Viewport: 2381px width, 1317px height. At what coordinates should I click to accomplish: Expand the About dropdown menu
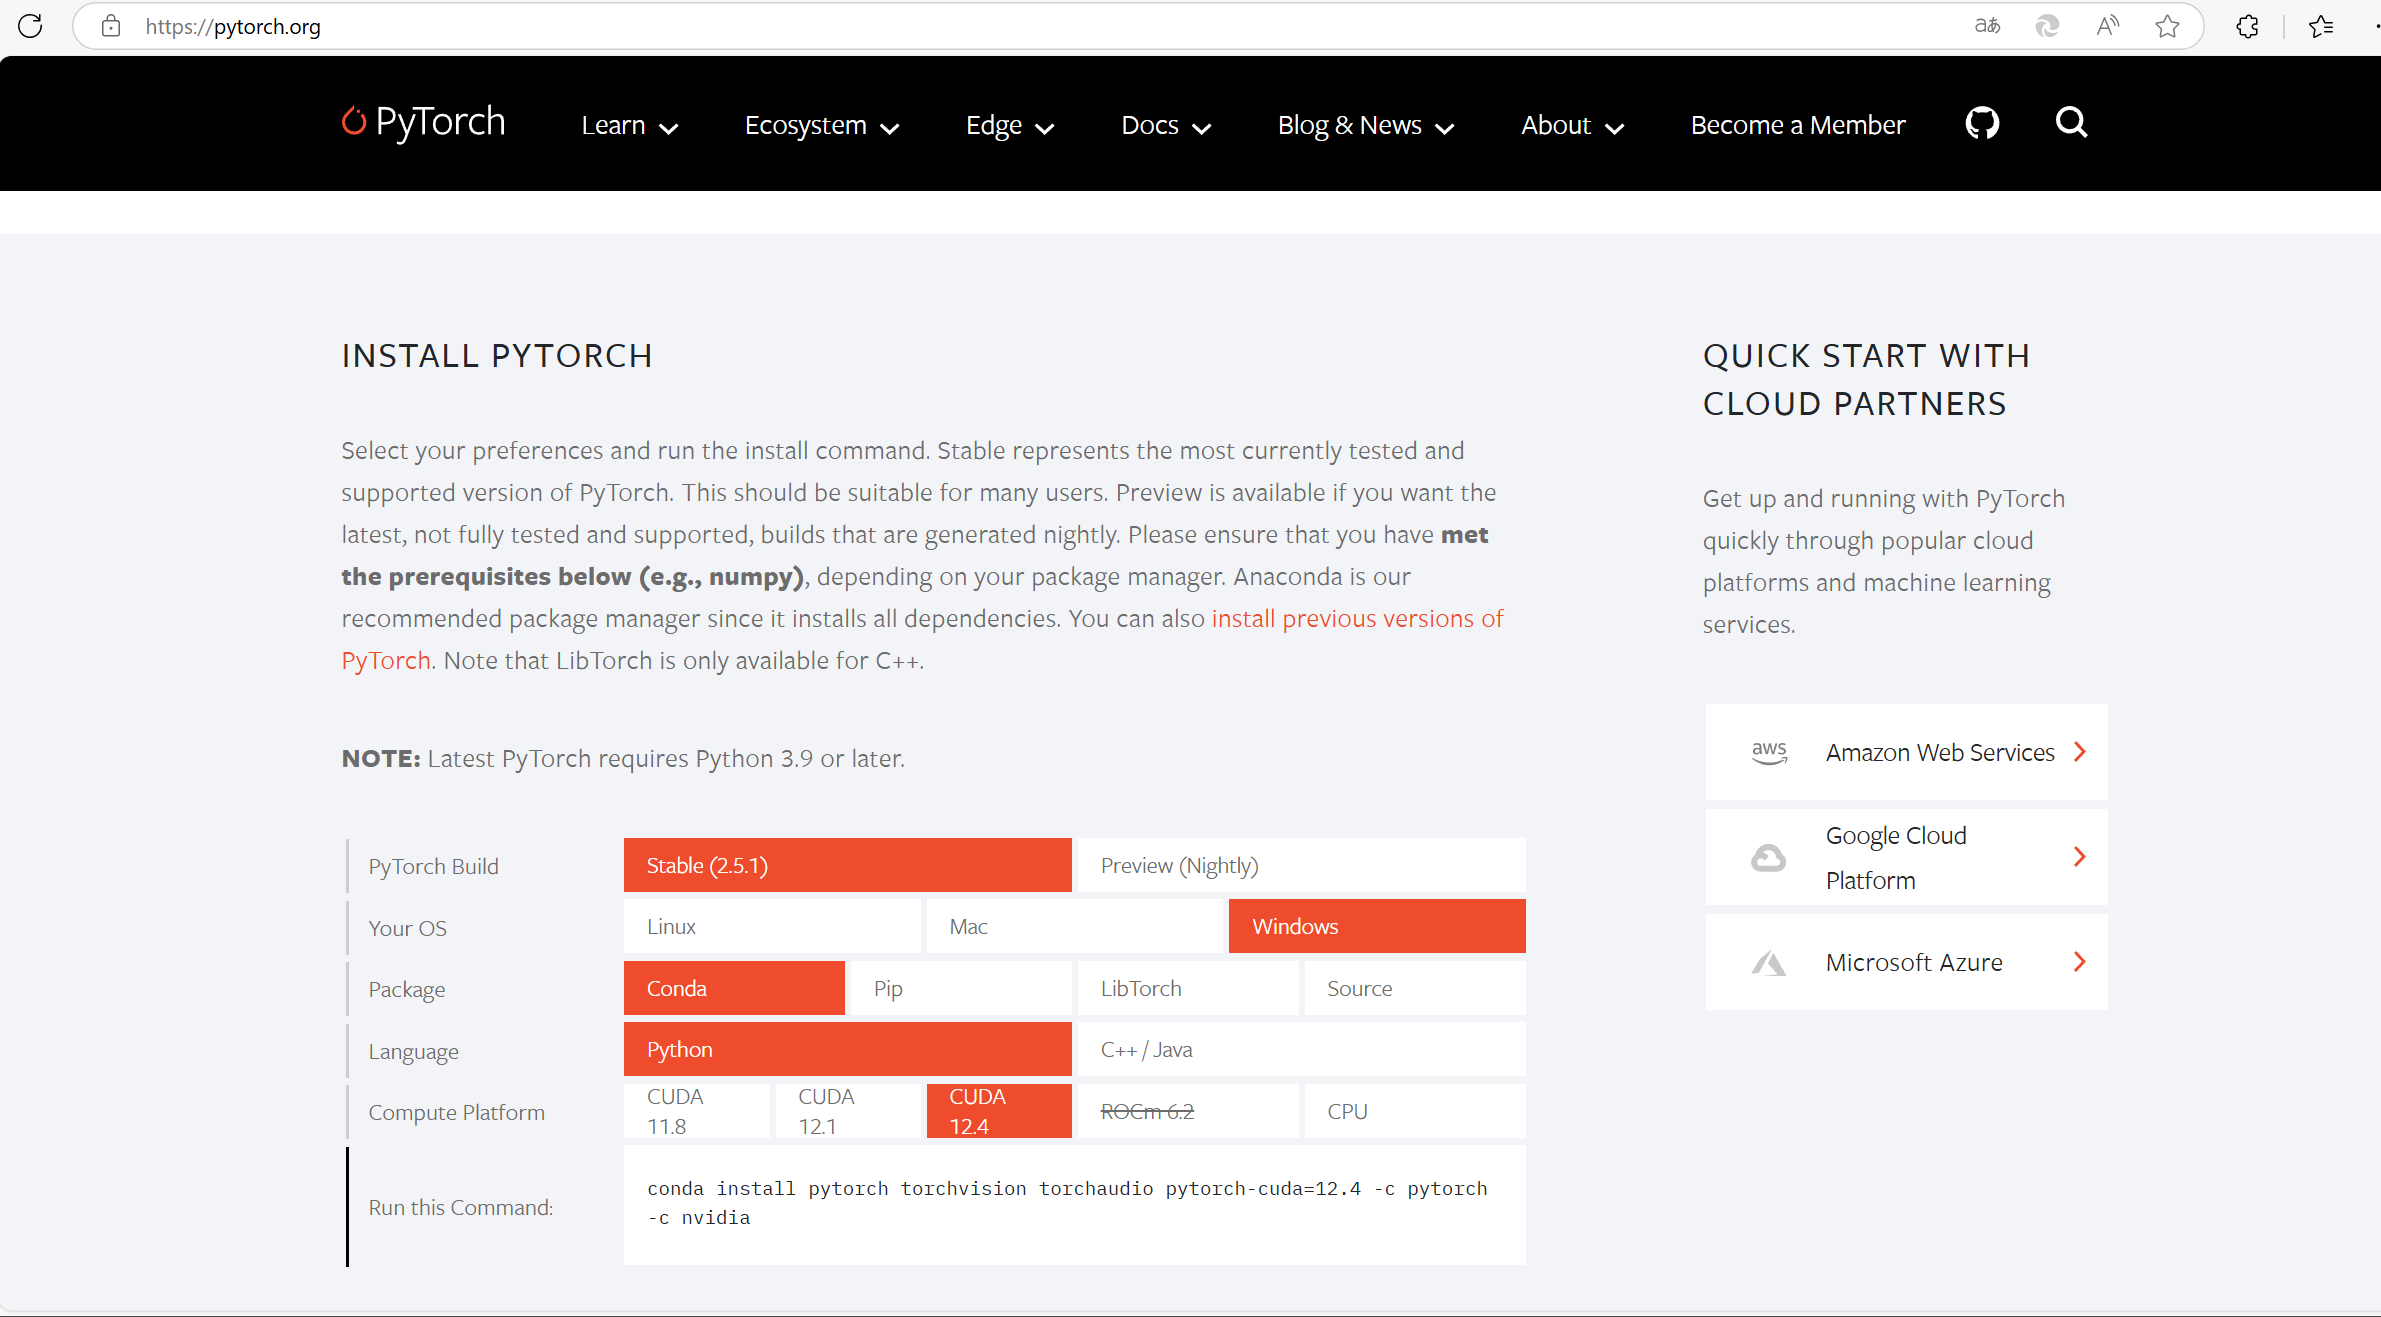point(1572,125)
